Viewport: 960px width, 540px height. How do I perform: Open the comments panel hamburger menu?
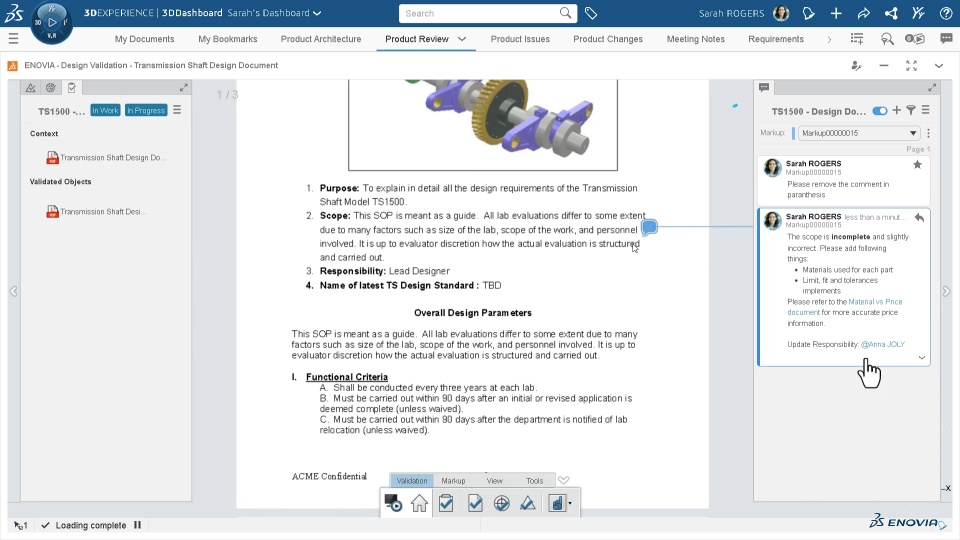(x=926, y=110)
